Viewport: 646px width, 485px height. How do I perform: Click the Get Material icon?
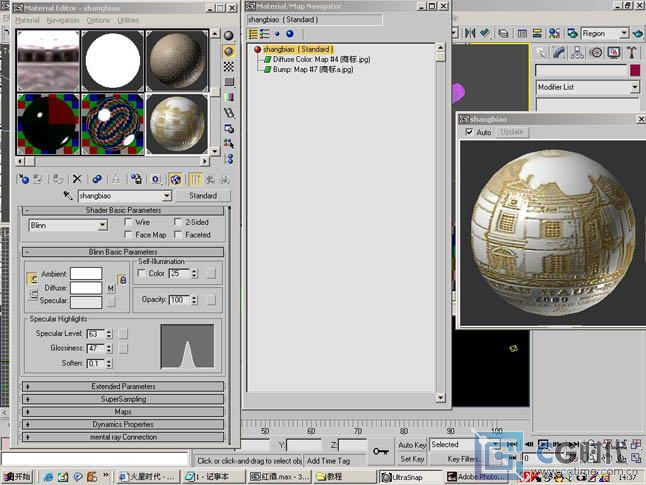[x=23, y=179]
